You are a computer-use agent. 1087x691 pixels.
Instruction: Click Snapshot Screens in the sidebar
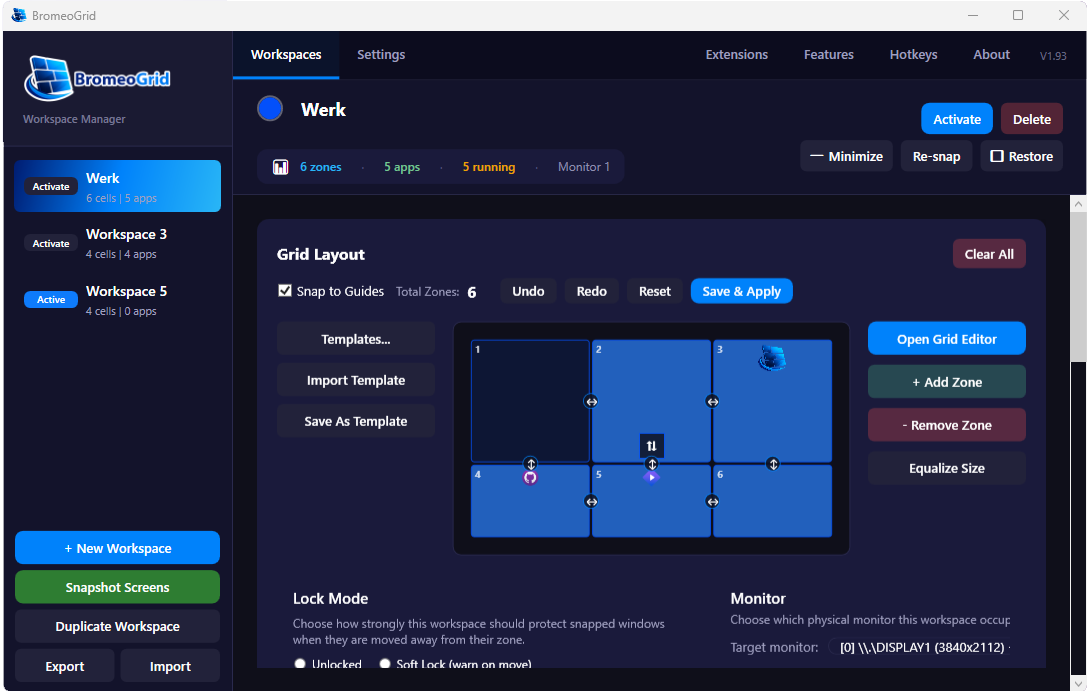[117, 587]
